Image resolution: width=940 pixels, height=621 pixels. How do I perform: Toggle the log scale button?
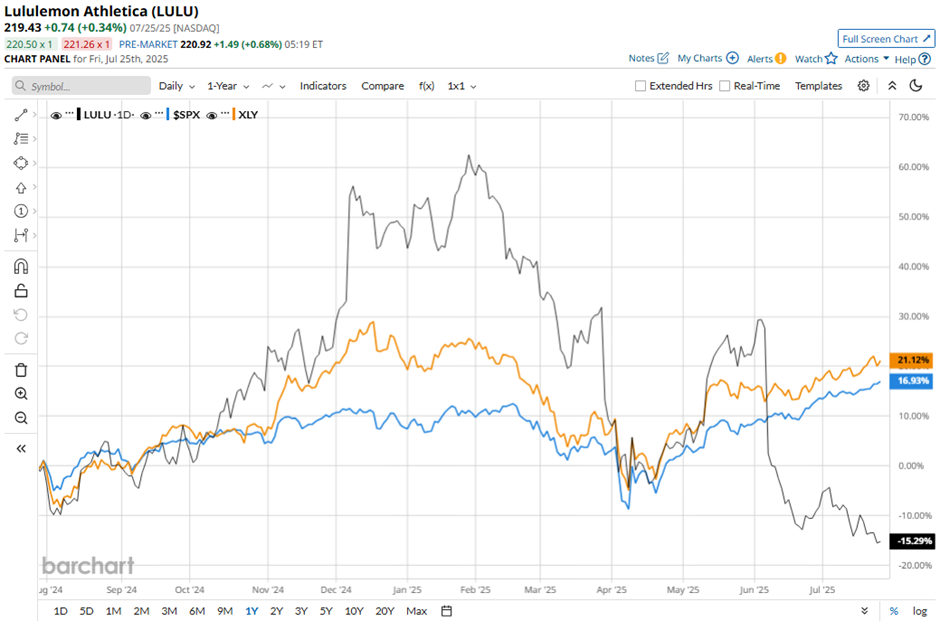tap(920, 611)
